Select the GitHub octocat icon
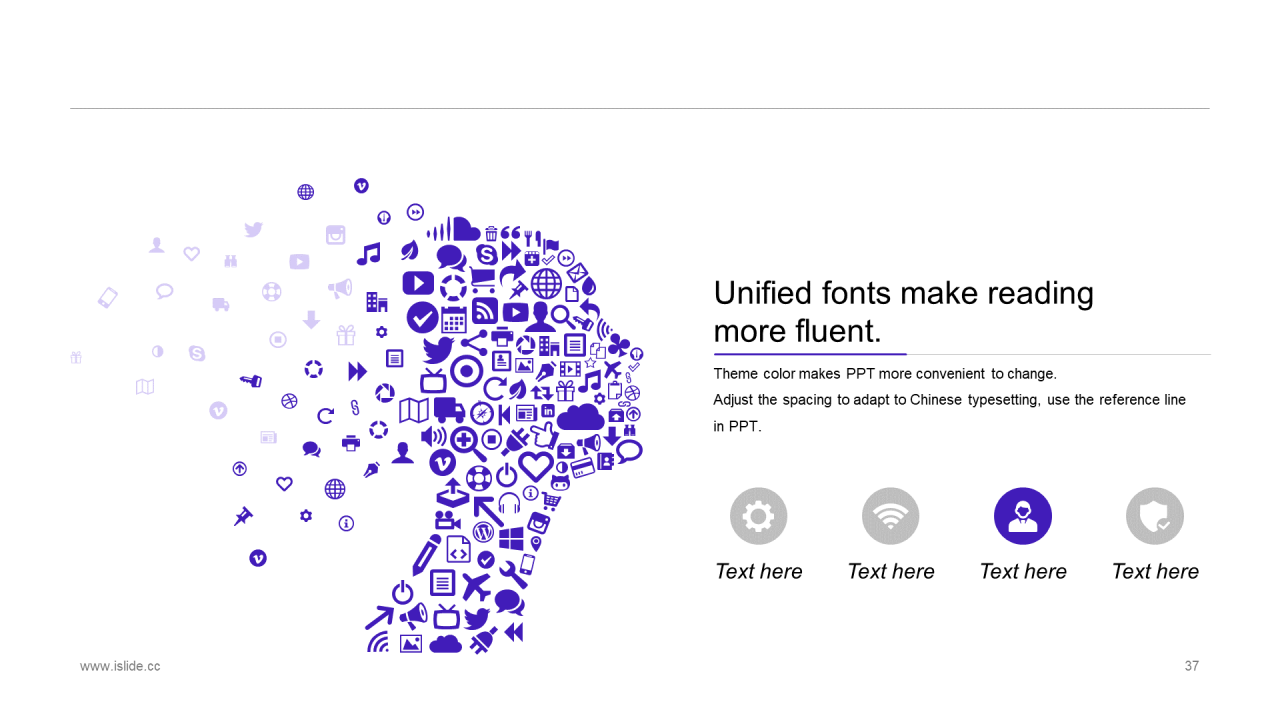The height and width of the screenshot is (720, 1280). [x=560, y=483]
